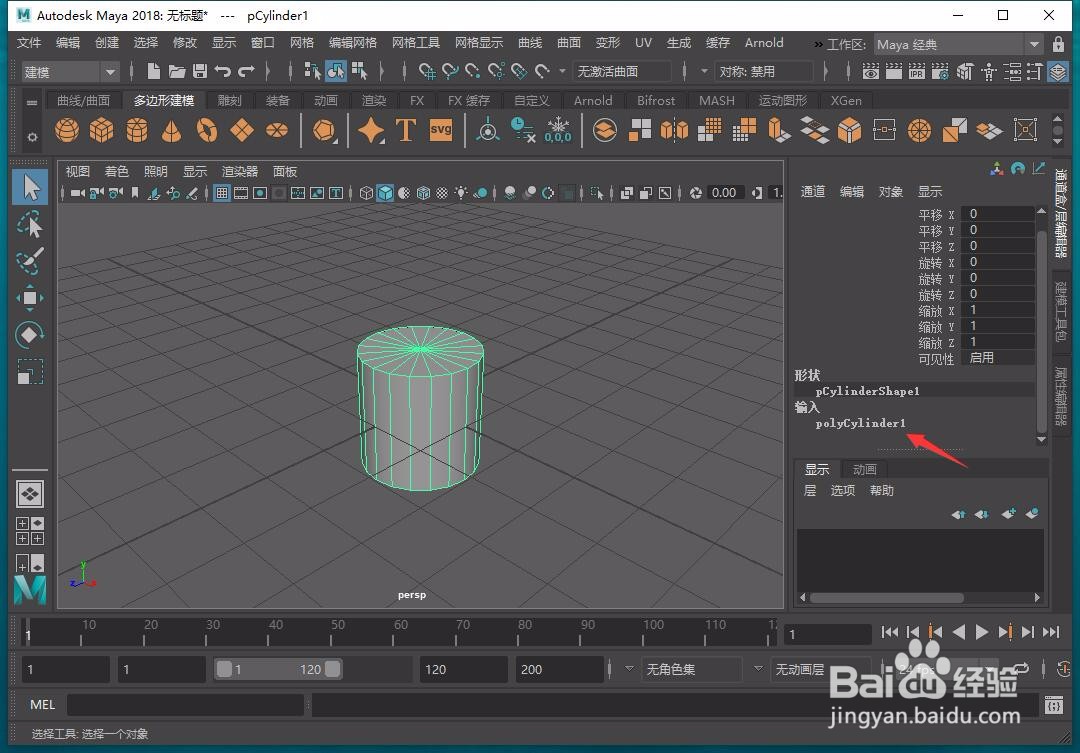Toggle isolate select in viewport toolbar
Screen dimensions: 1080x753
pyautogui.click(x=596, y=193)
